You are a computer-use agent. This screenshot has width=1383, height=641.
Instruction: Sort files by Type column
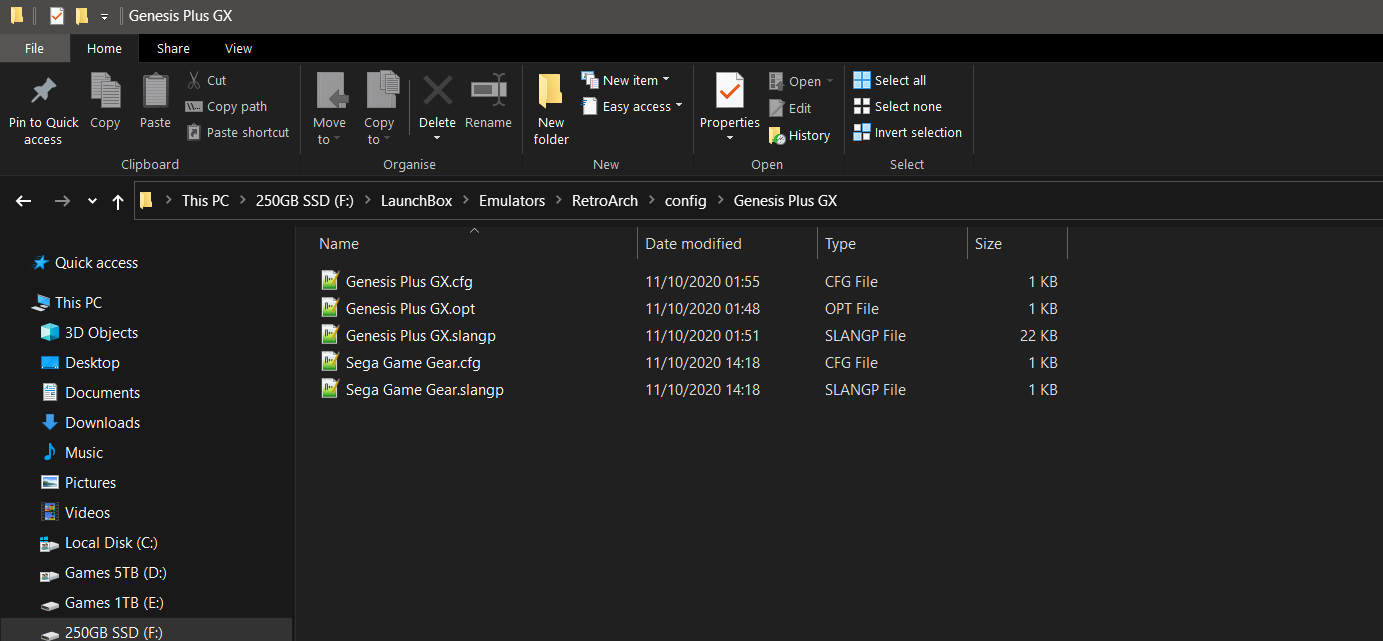click(840, 244)
